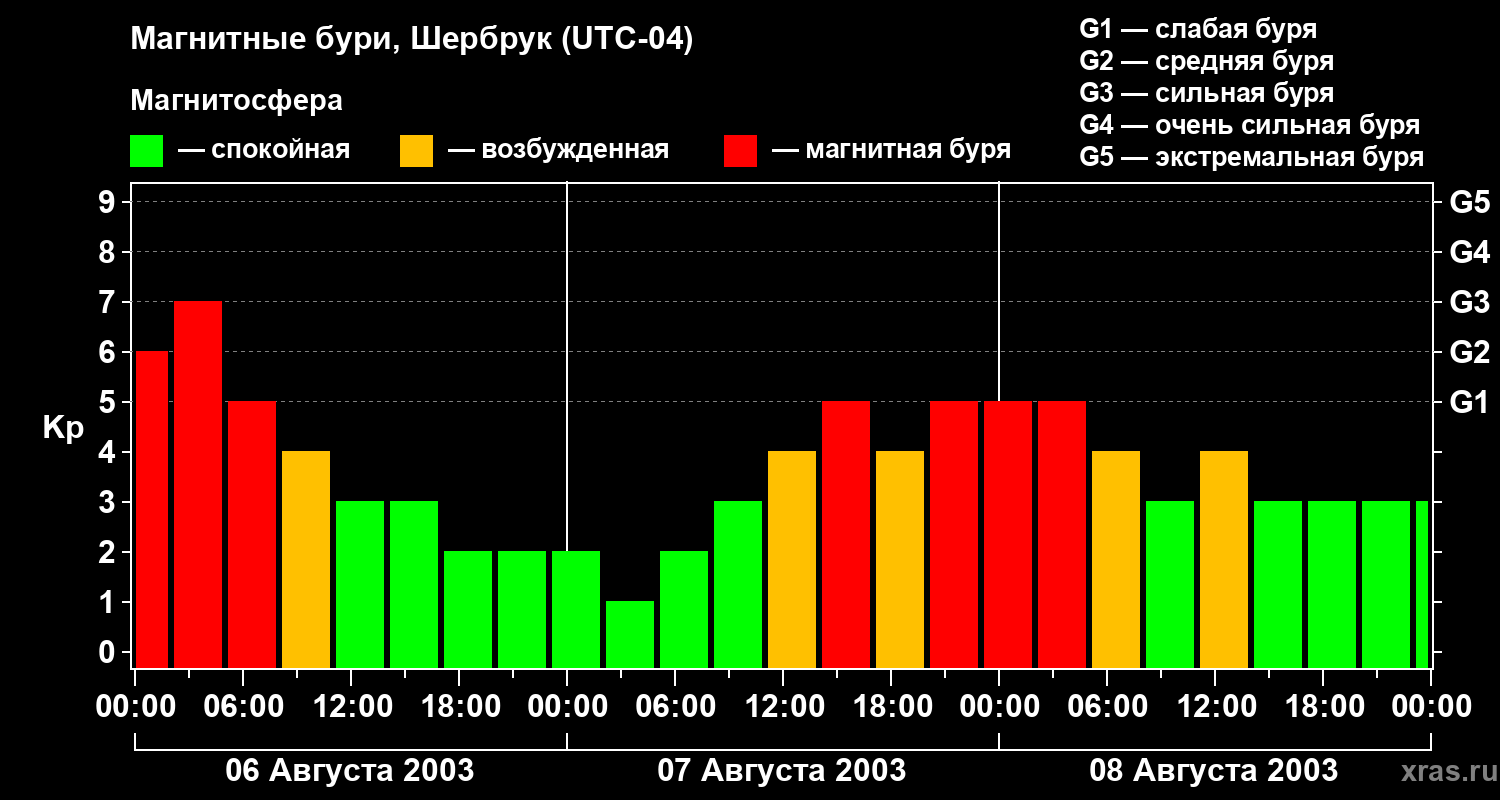Click the 'G4' label beside the Kp 8 gridline
This screenshot has width=1500, height=800.
click(x=1469, y=252)
